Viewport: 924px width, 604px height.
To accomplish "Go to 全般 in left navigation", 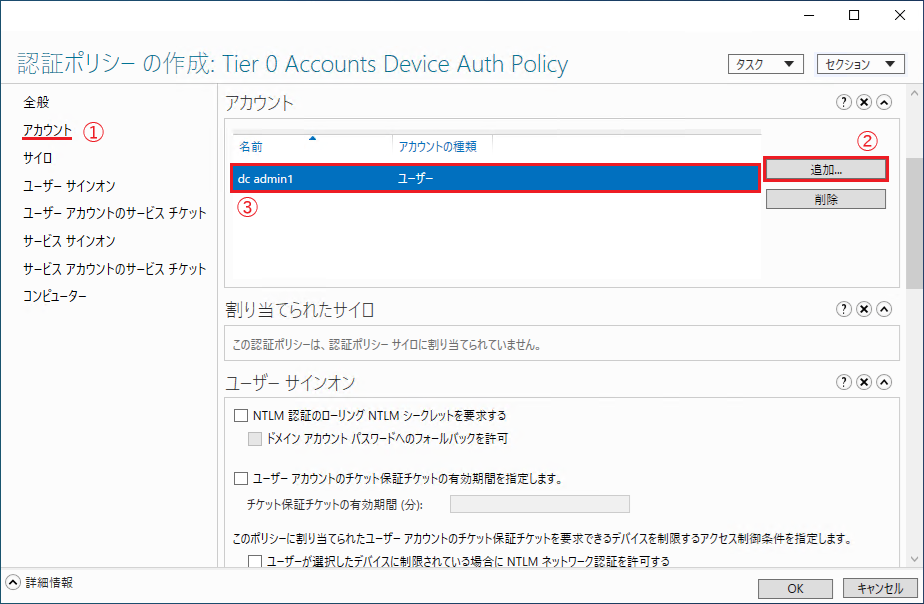I will pyautogui.click(x=36, y=102).
